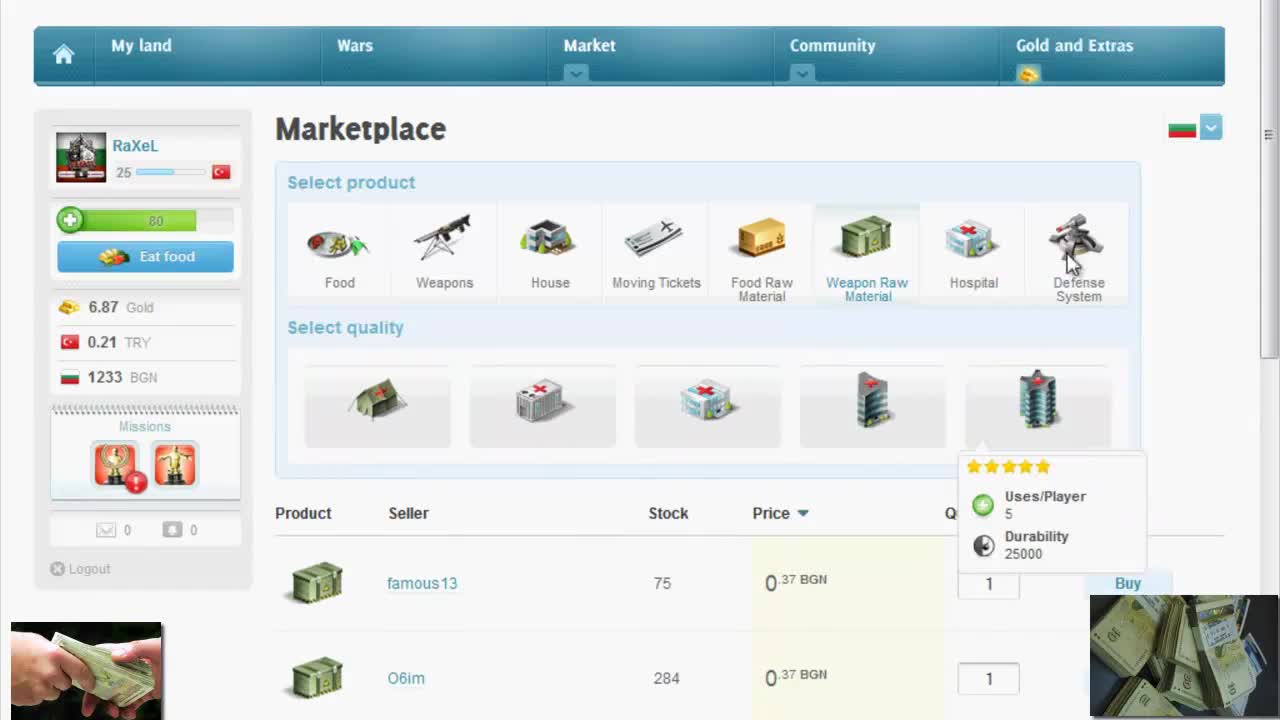The width and height of the screenshot is (1280, 720).
Task: Select the Food product
Action: pos(340,252)
